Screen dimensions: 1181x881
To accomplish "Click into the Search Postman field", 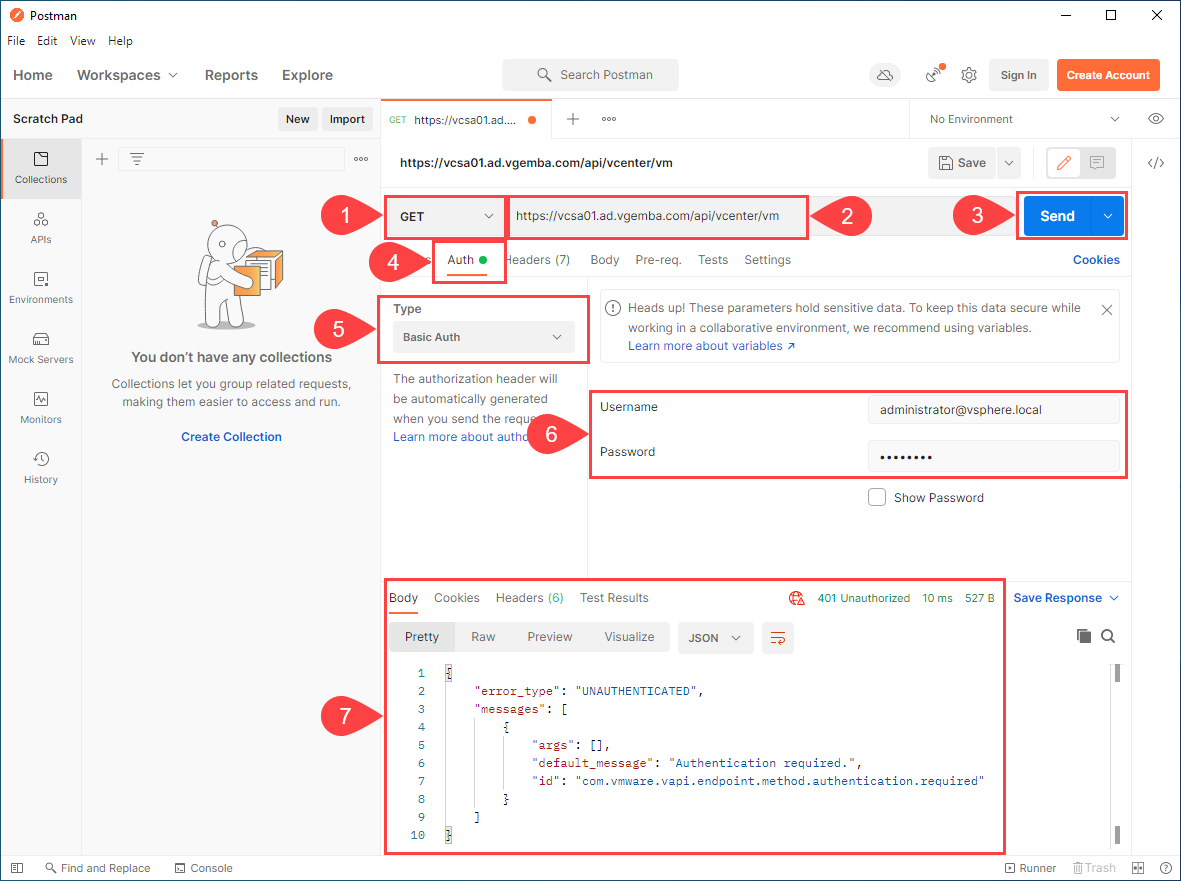I will [x=590, y=75].
